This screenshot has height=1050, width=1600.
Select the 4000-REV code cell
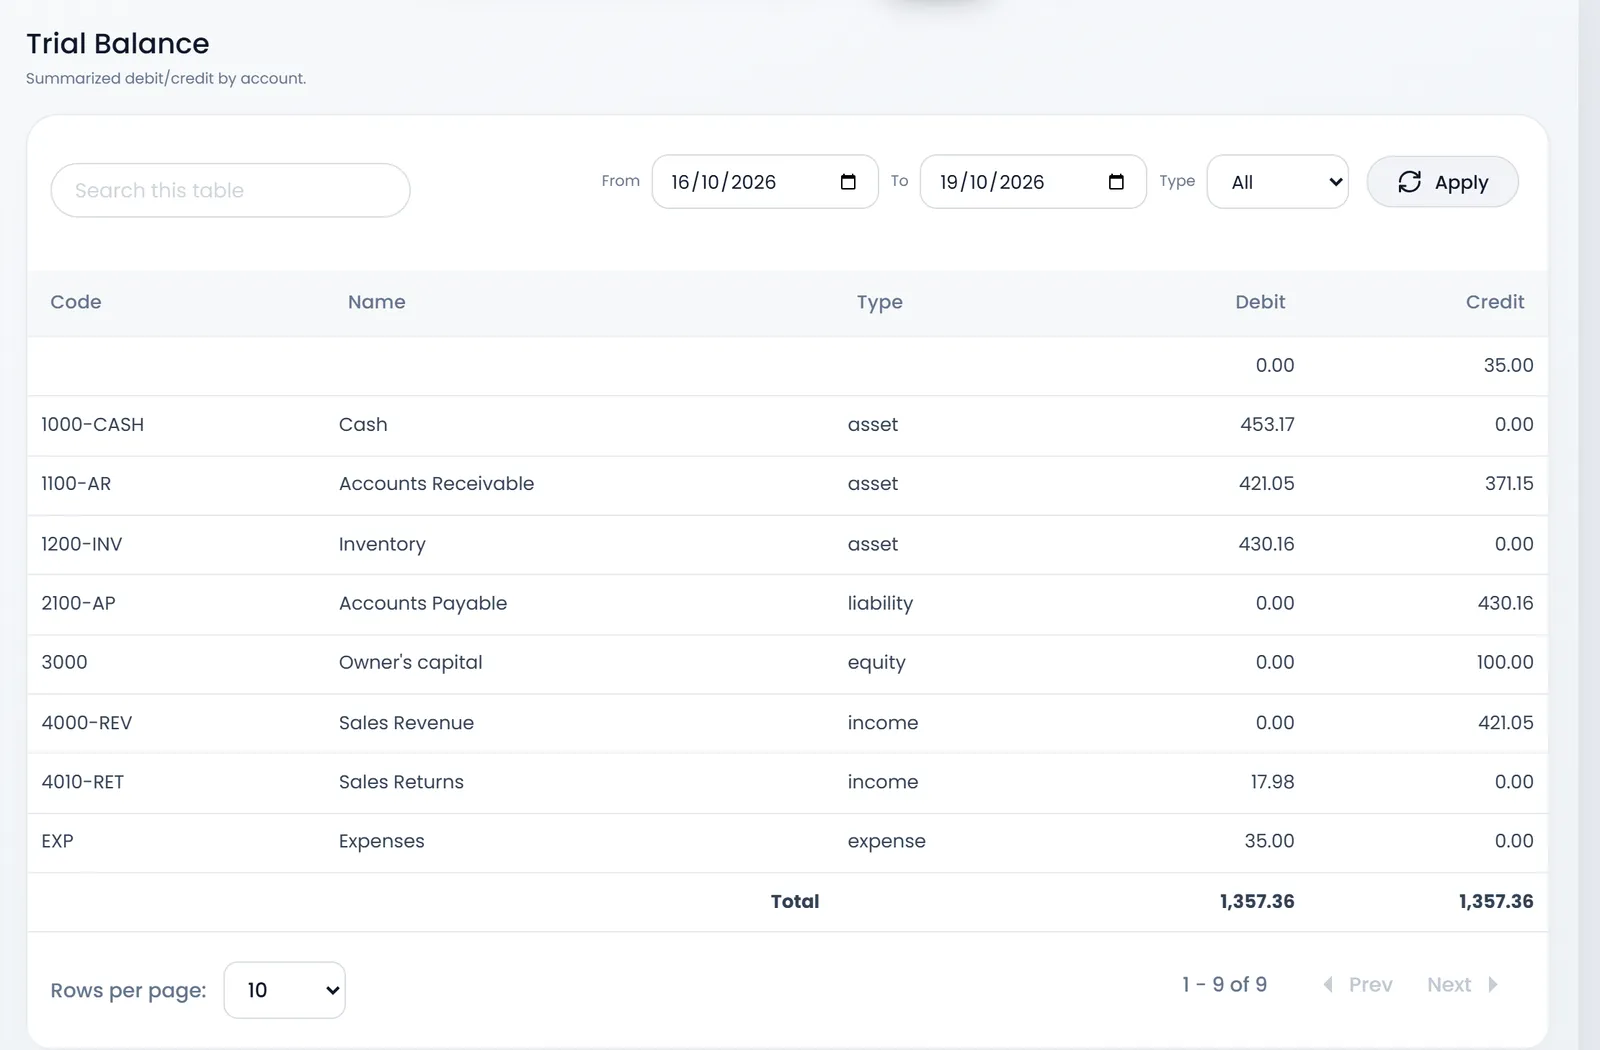click(x=87, y=723)
